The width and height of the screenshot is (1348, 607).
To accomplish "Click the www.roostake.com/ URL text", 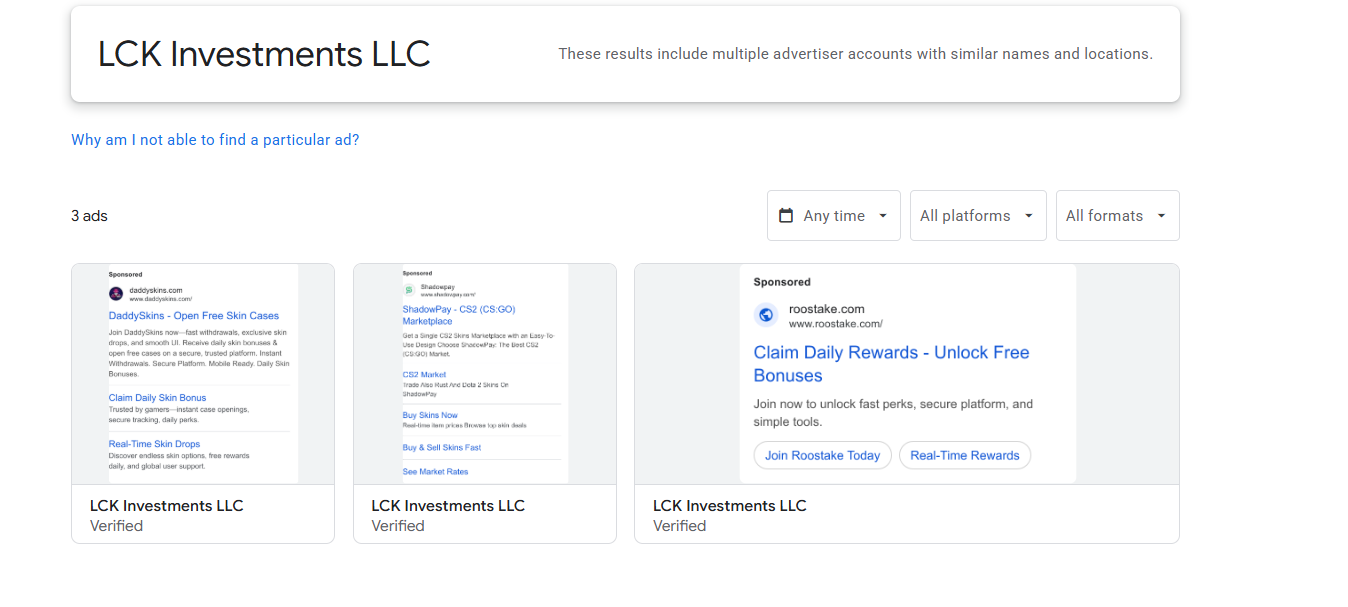I will [x=836, y=324].
